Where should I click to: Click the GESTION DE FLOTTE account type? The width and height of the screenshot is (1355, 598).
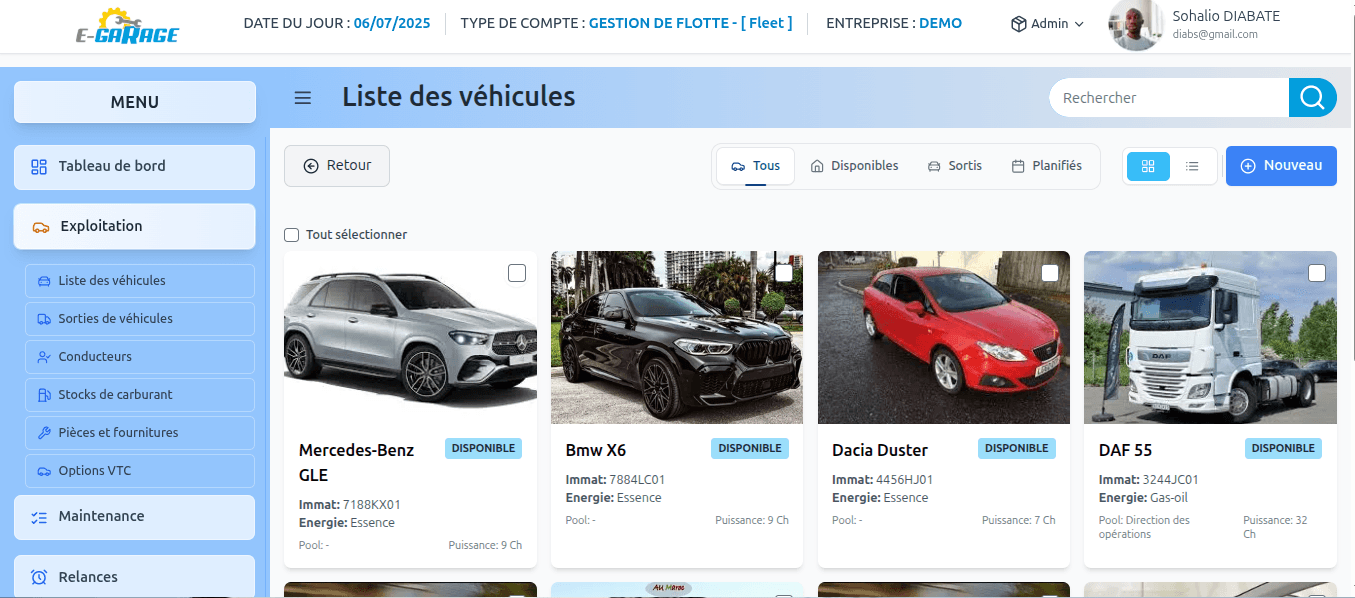(691, 23)
